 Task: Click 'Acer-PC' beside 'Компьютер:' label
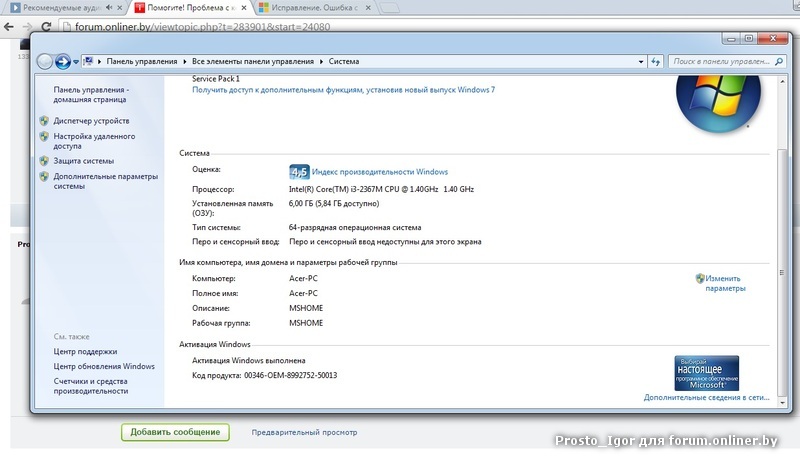303,279
